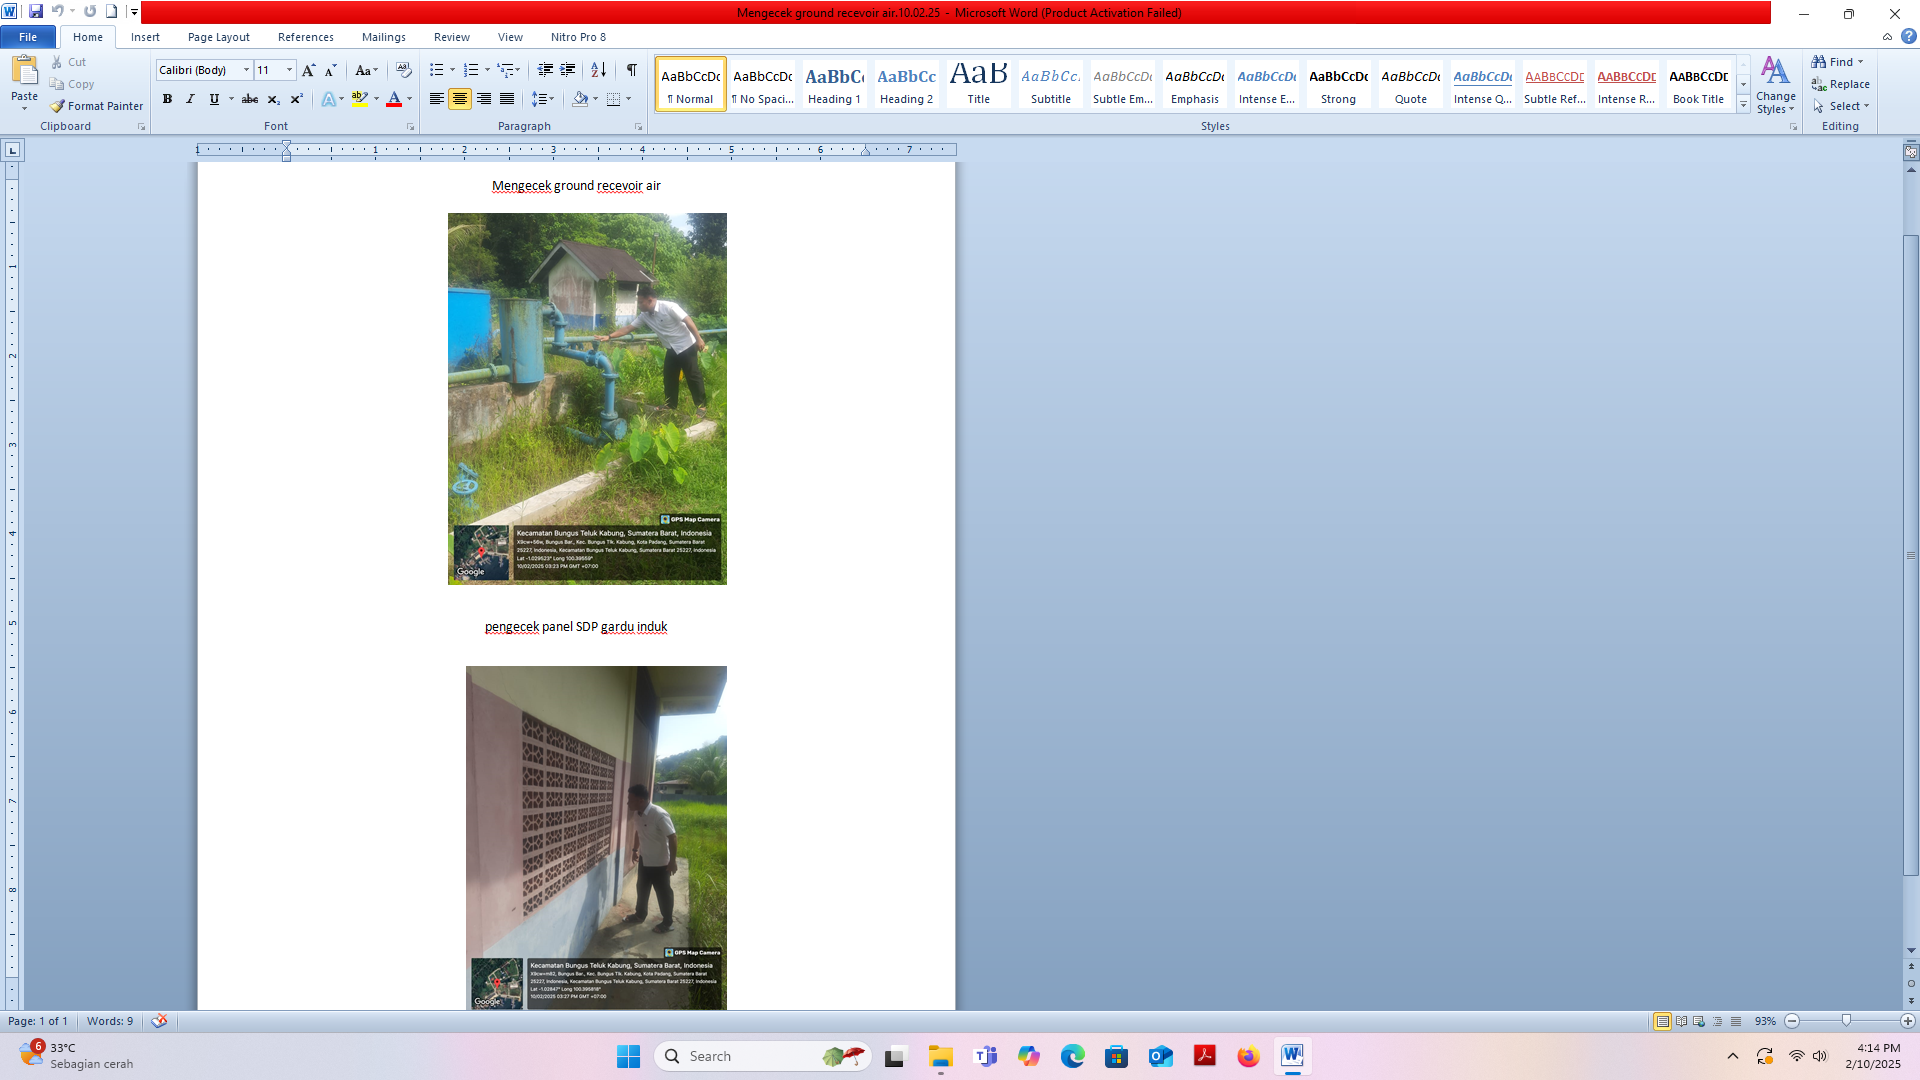Open the File tab
The height and width of the screenshot is (1080, 1920).
coord(28,37)
